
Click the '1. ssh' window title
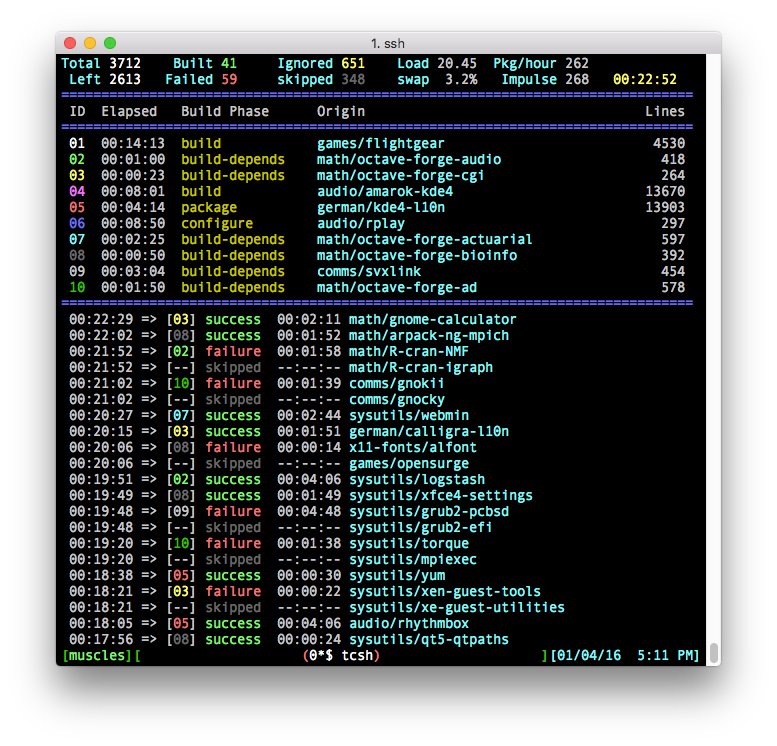(x=388, y=43)
